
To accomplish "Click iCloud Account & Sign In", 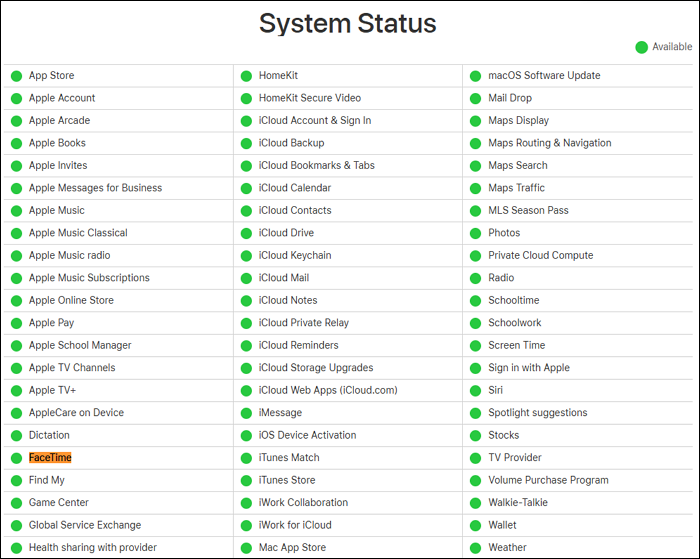I will (315, 121).
